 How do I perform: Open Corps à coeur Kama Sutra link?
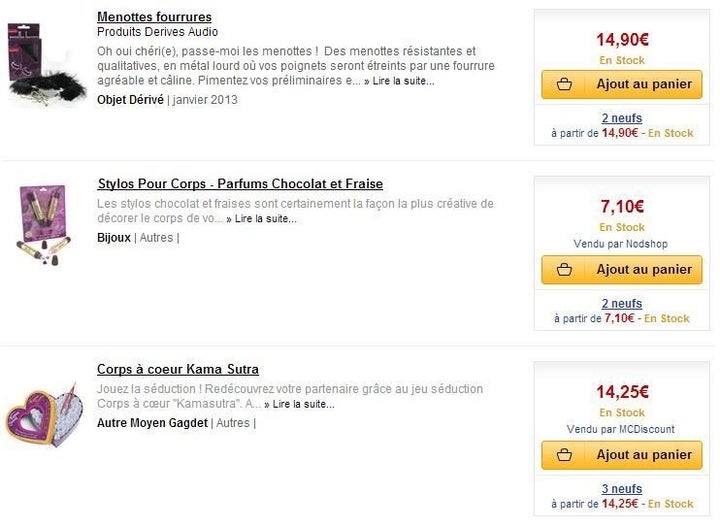(178, 369)
